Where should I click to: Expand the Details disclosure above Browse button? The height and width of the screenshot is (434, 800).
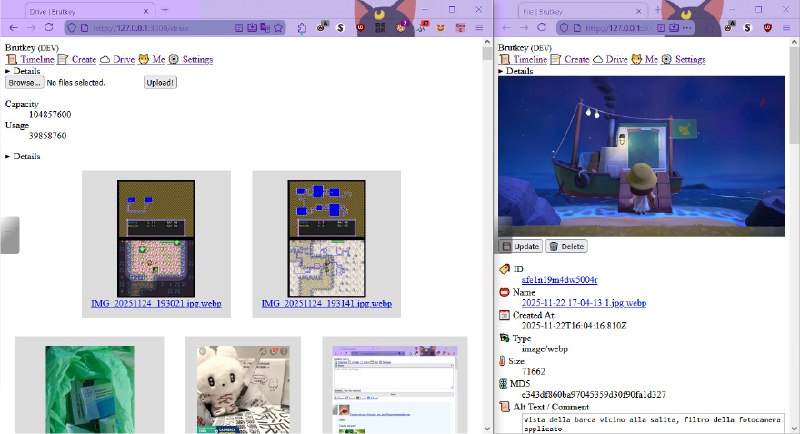click(22, 71)
